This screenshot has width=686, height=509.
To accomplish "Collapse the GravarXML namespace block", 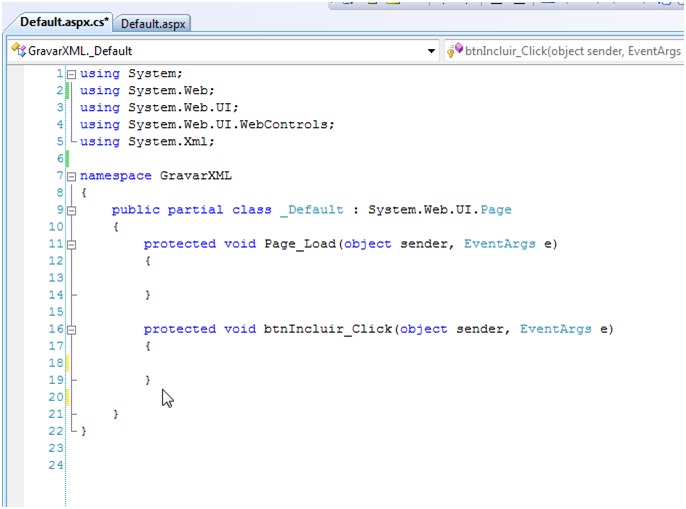I will pyautogui.click(x=71, y=176).
